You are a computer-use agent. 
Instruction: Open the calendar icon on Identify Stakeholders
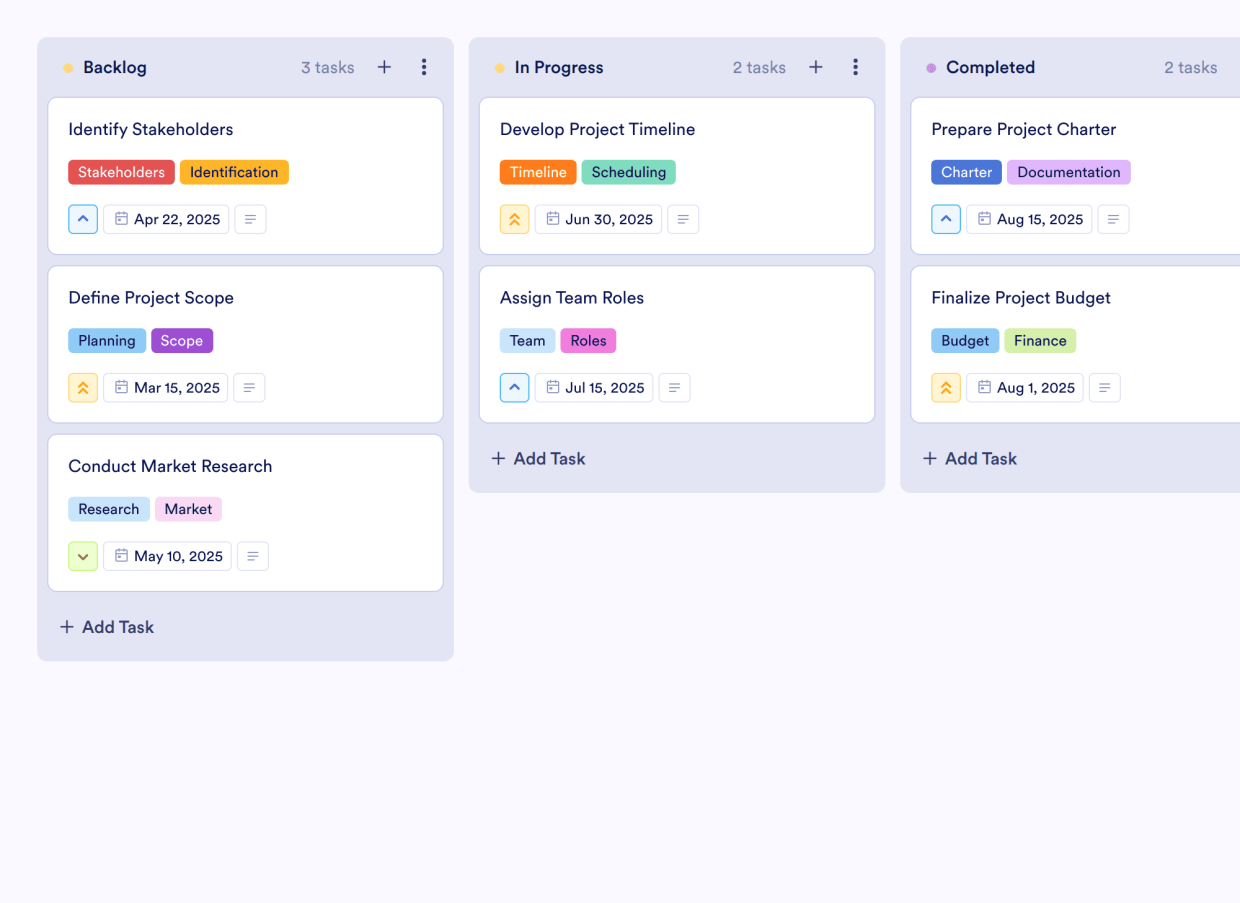tap(166, 219)
